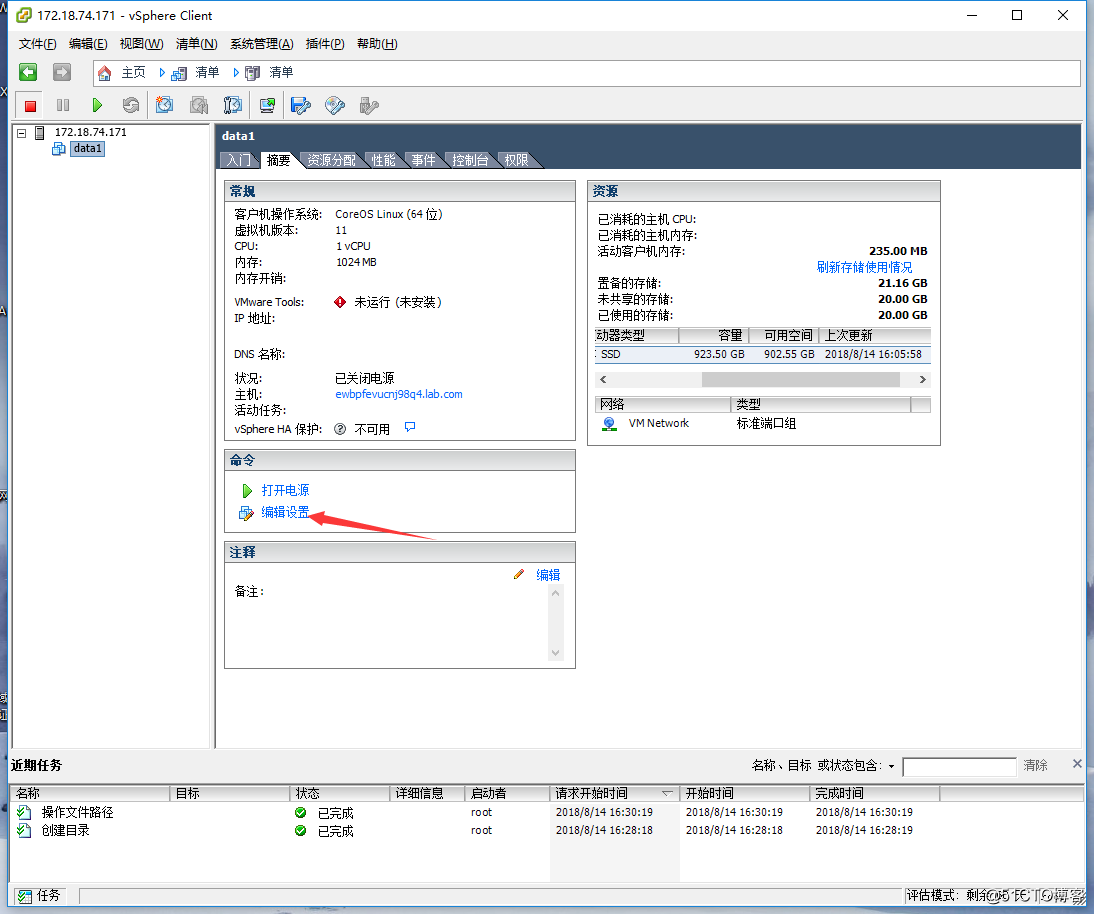Screen dimensions: 1094x914
Task: Click the 清除 filter button
Action: coord(1035,765)
